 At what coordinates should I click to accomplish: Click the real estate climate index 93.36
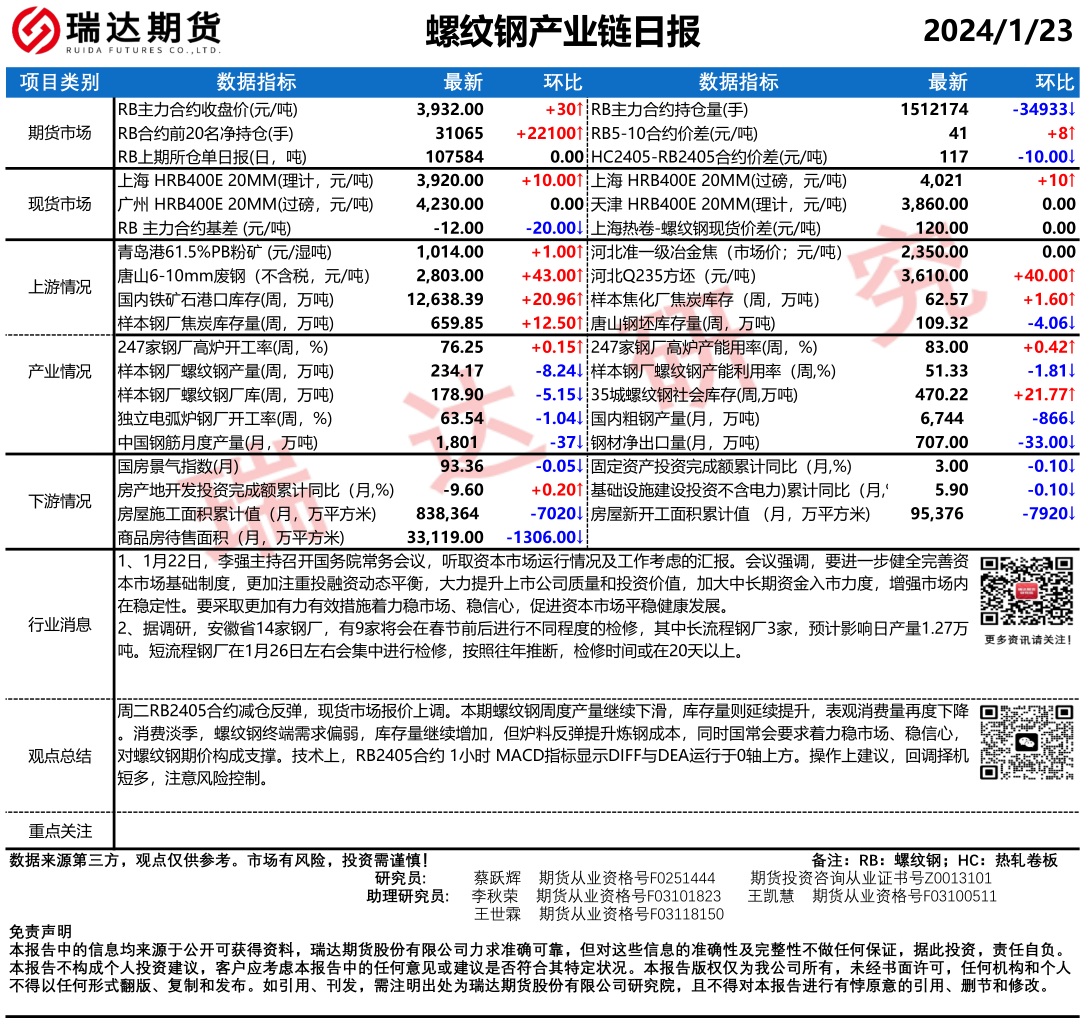[x=462, y=466]
